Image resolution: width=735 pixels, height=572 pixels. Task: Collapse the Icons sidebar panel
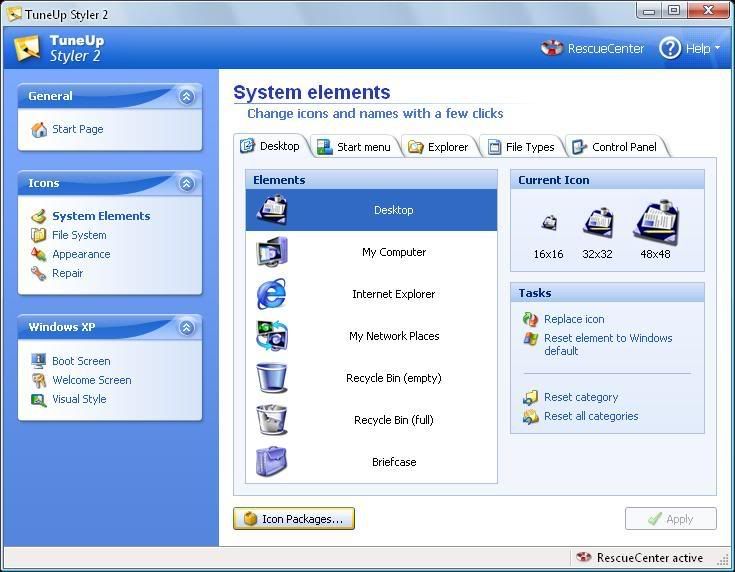point(186,184)
